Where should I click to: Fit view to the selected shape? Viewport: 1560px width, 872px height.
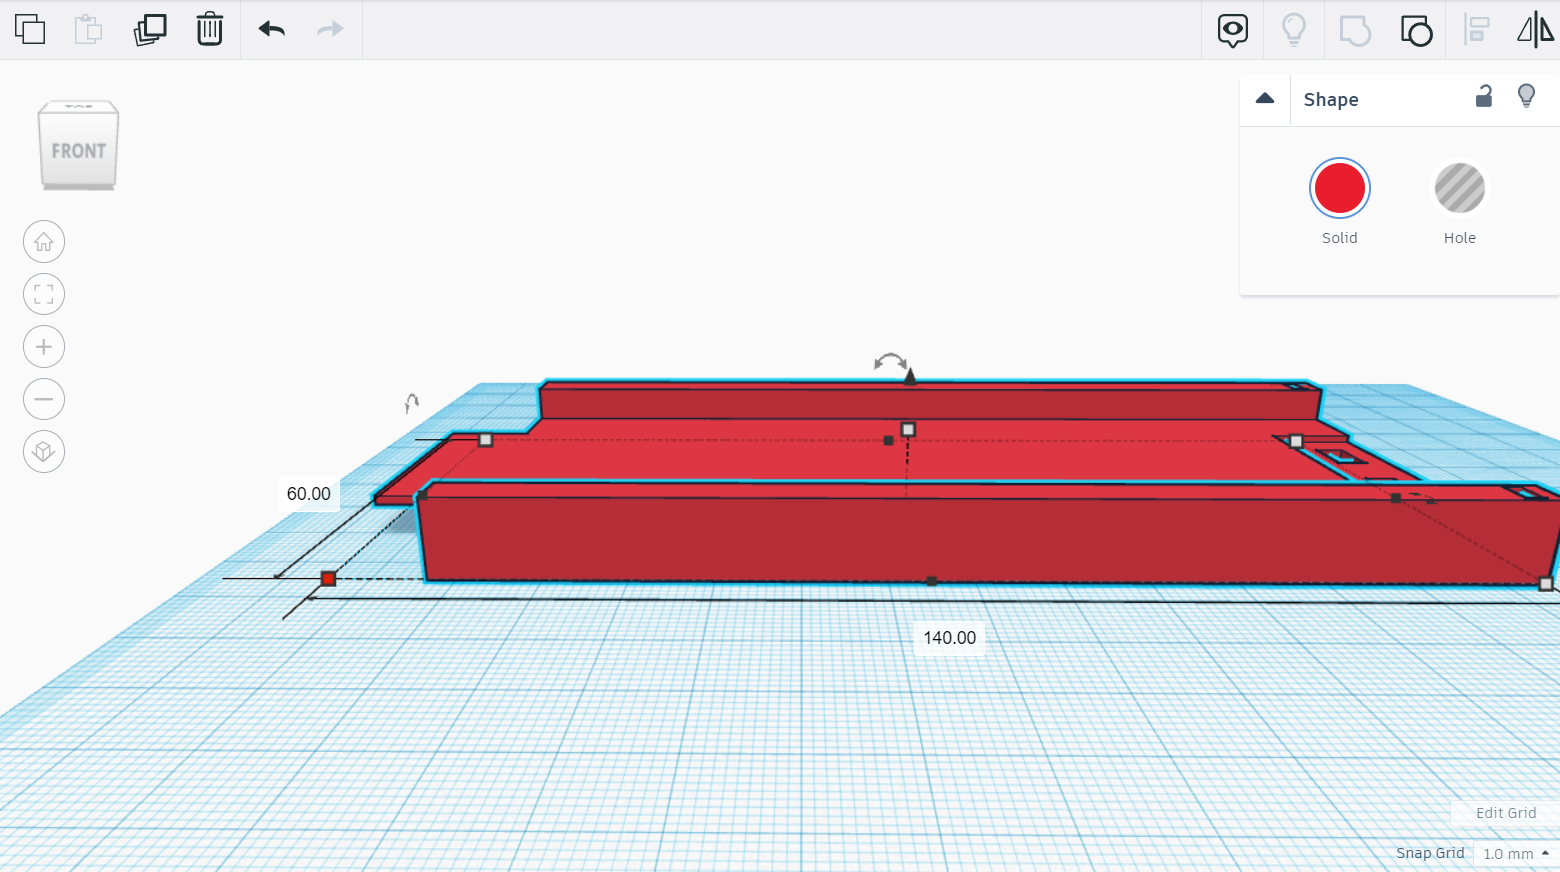click(x=43, y=294)
